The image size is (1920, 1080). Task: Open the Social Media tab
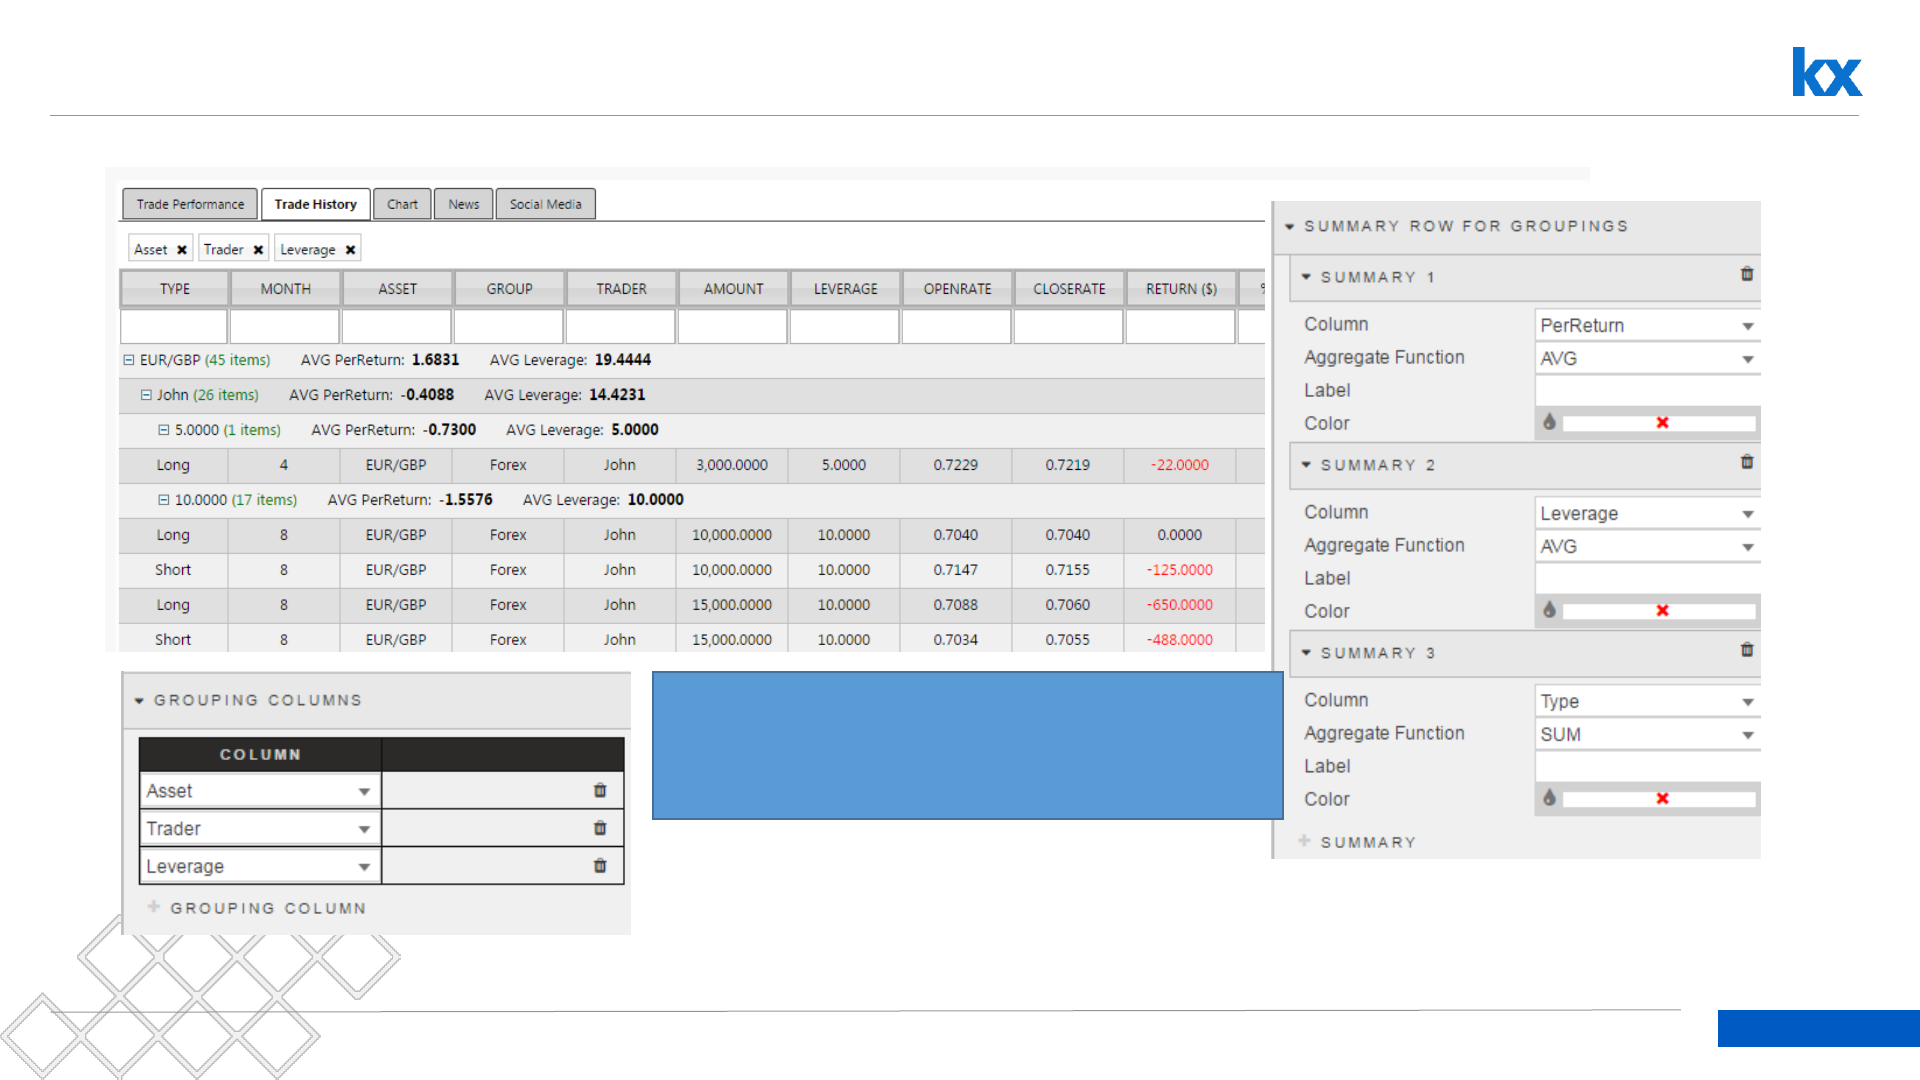pos(545,204)
